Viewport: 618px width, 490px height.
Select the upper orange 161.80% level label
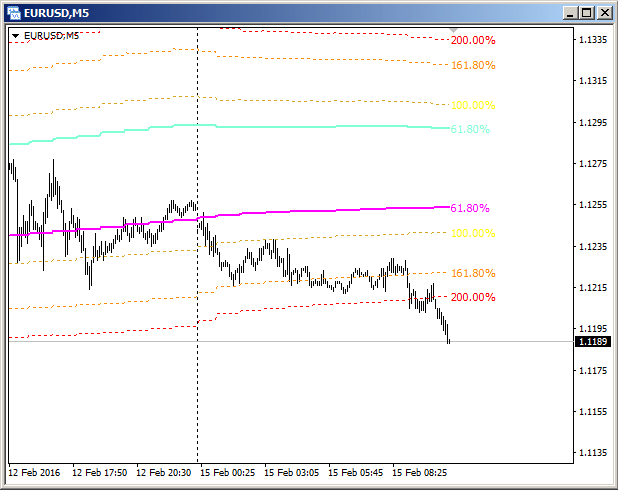tap(472, 65)
